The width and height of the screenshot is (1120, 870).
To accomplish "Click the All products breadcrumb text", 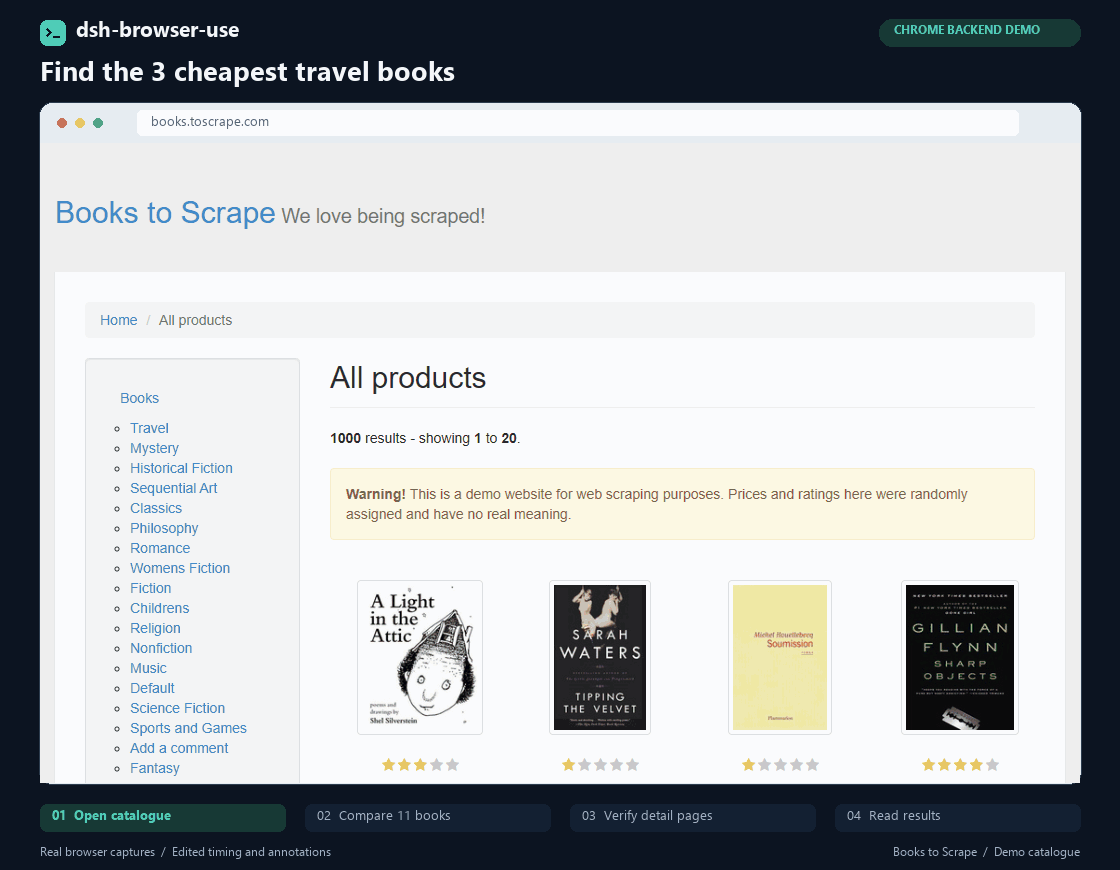I will click(195, 320).
